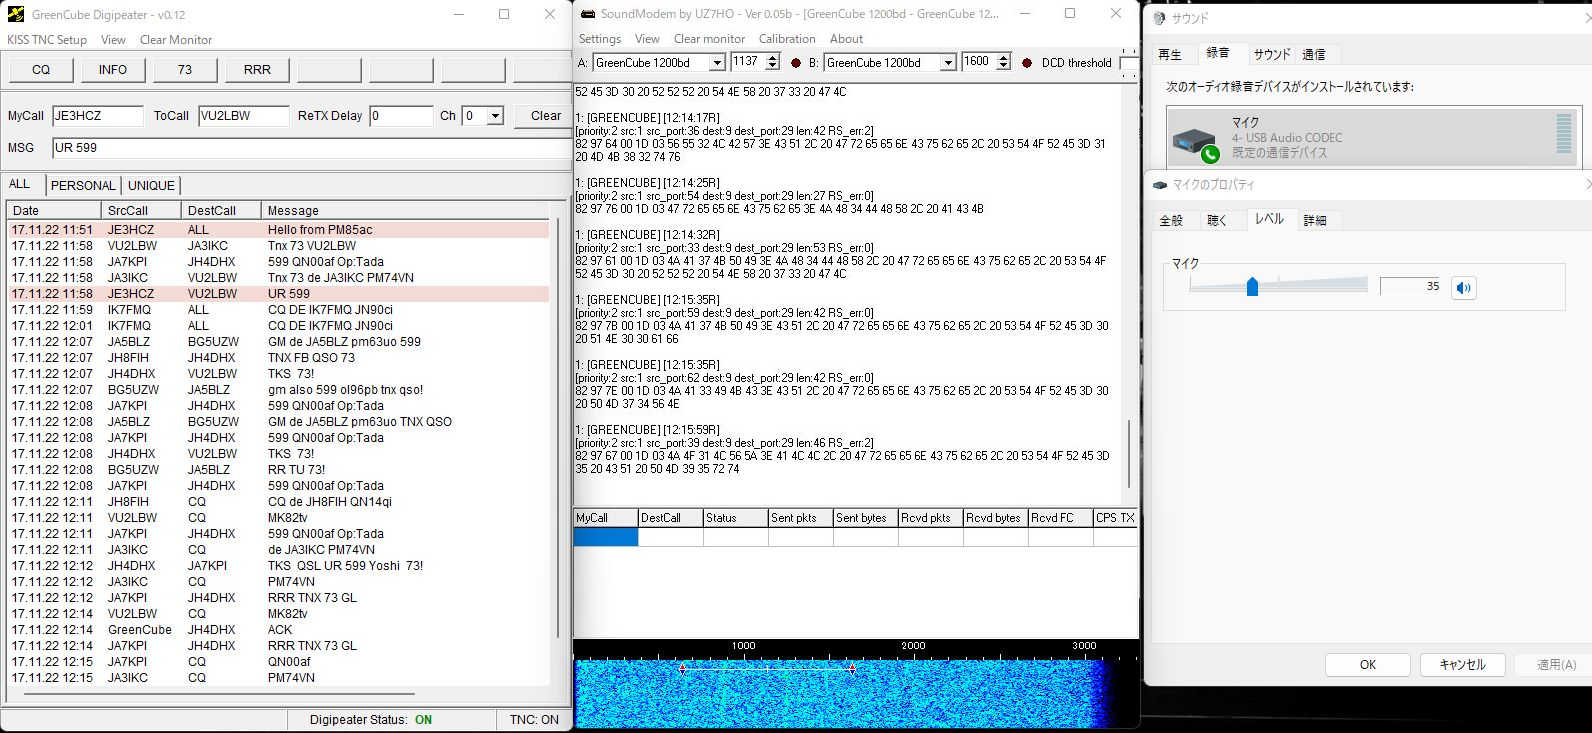Expand the Ch dropdown in Digipeater
The image size is (1592, 733).
pos(495,116)
